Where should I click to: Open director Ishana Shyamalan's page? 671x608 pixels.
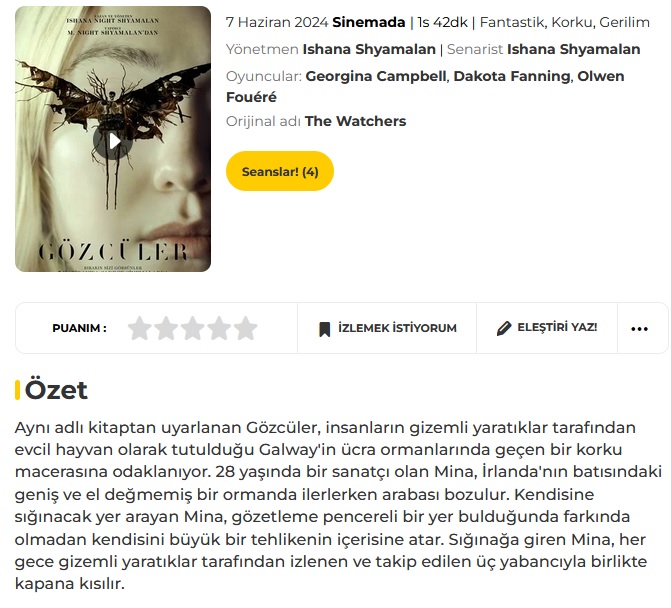point(369,49)
